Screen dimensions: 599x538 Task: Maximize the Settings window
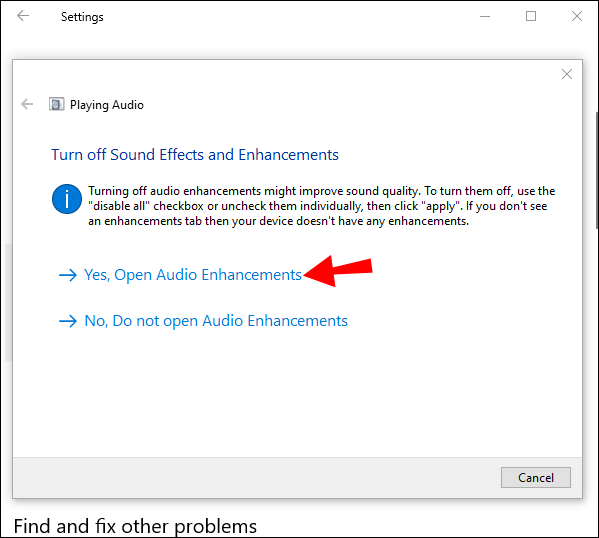[531, 16]
